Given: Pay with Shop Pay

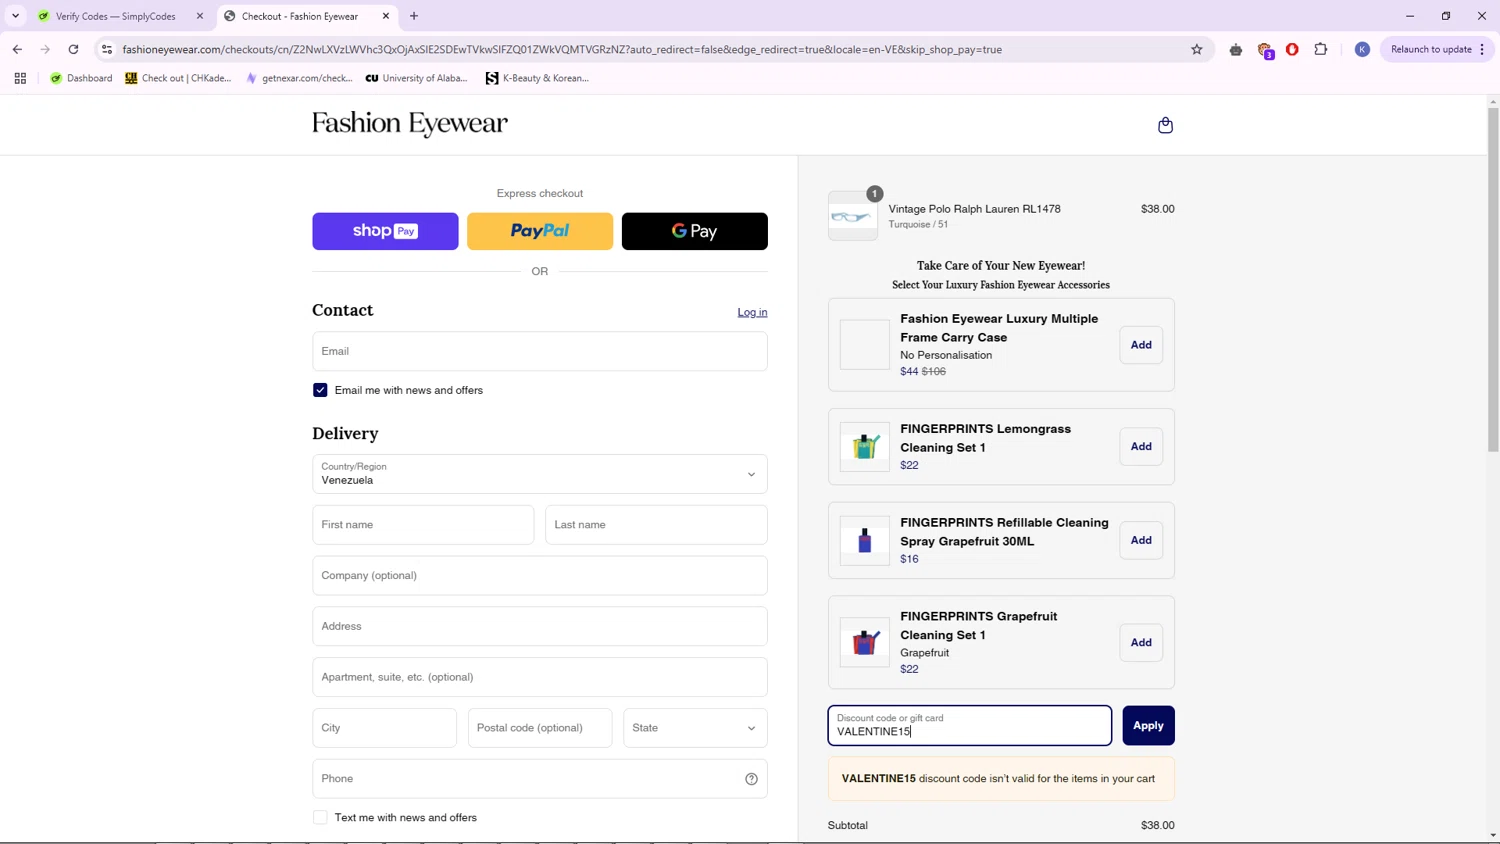Looking at the screenshot, I should 385,231.
